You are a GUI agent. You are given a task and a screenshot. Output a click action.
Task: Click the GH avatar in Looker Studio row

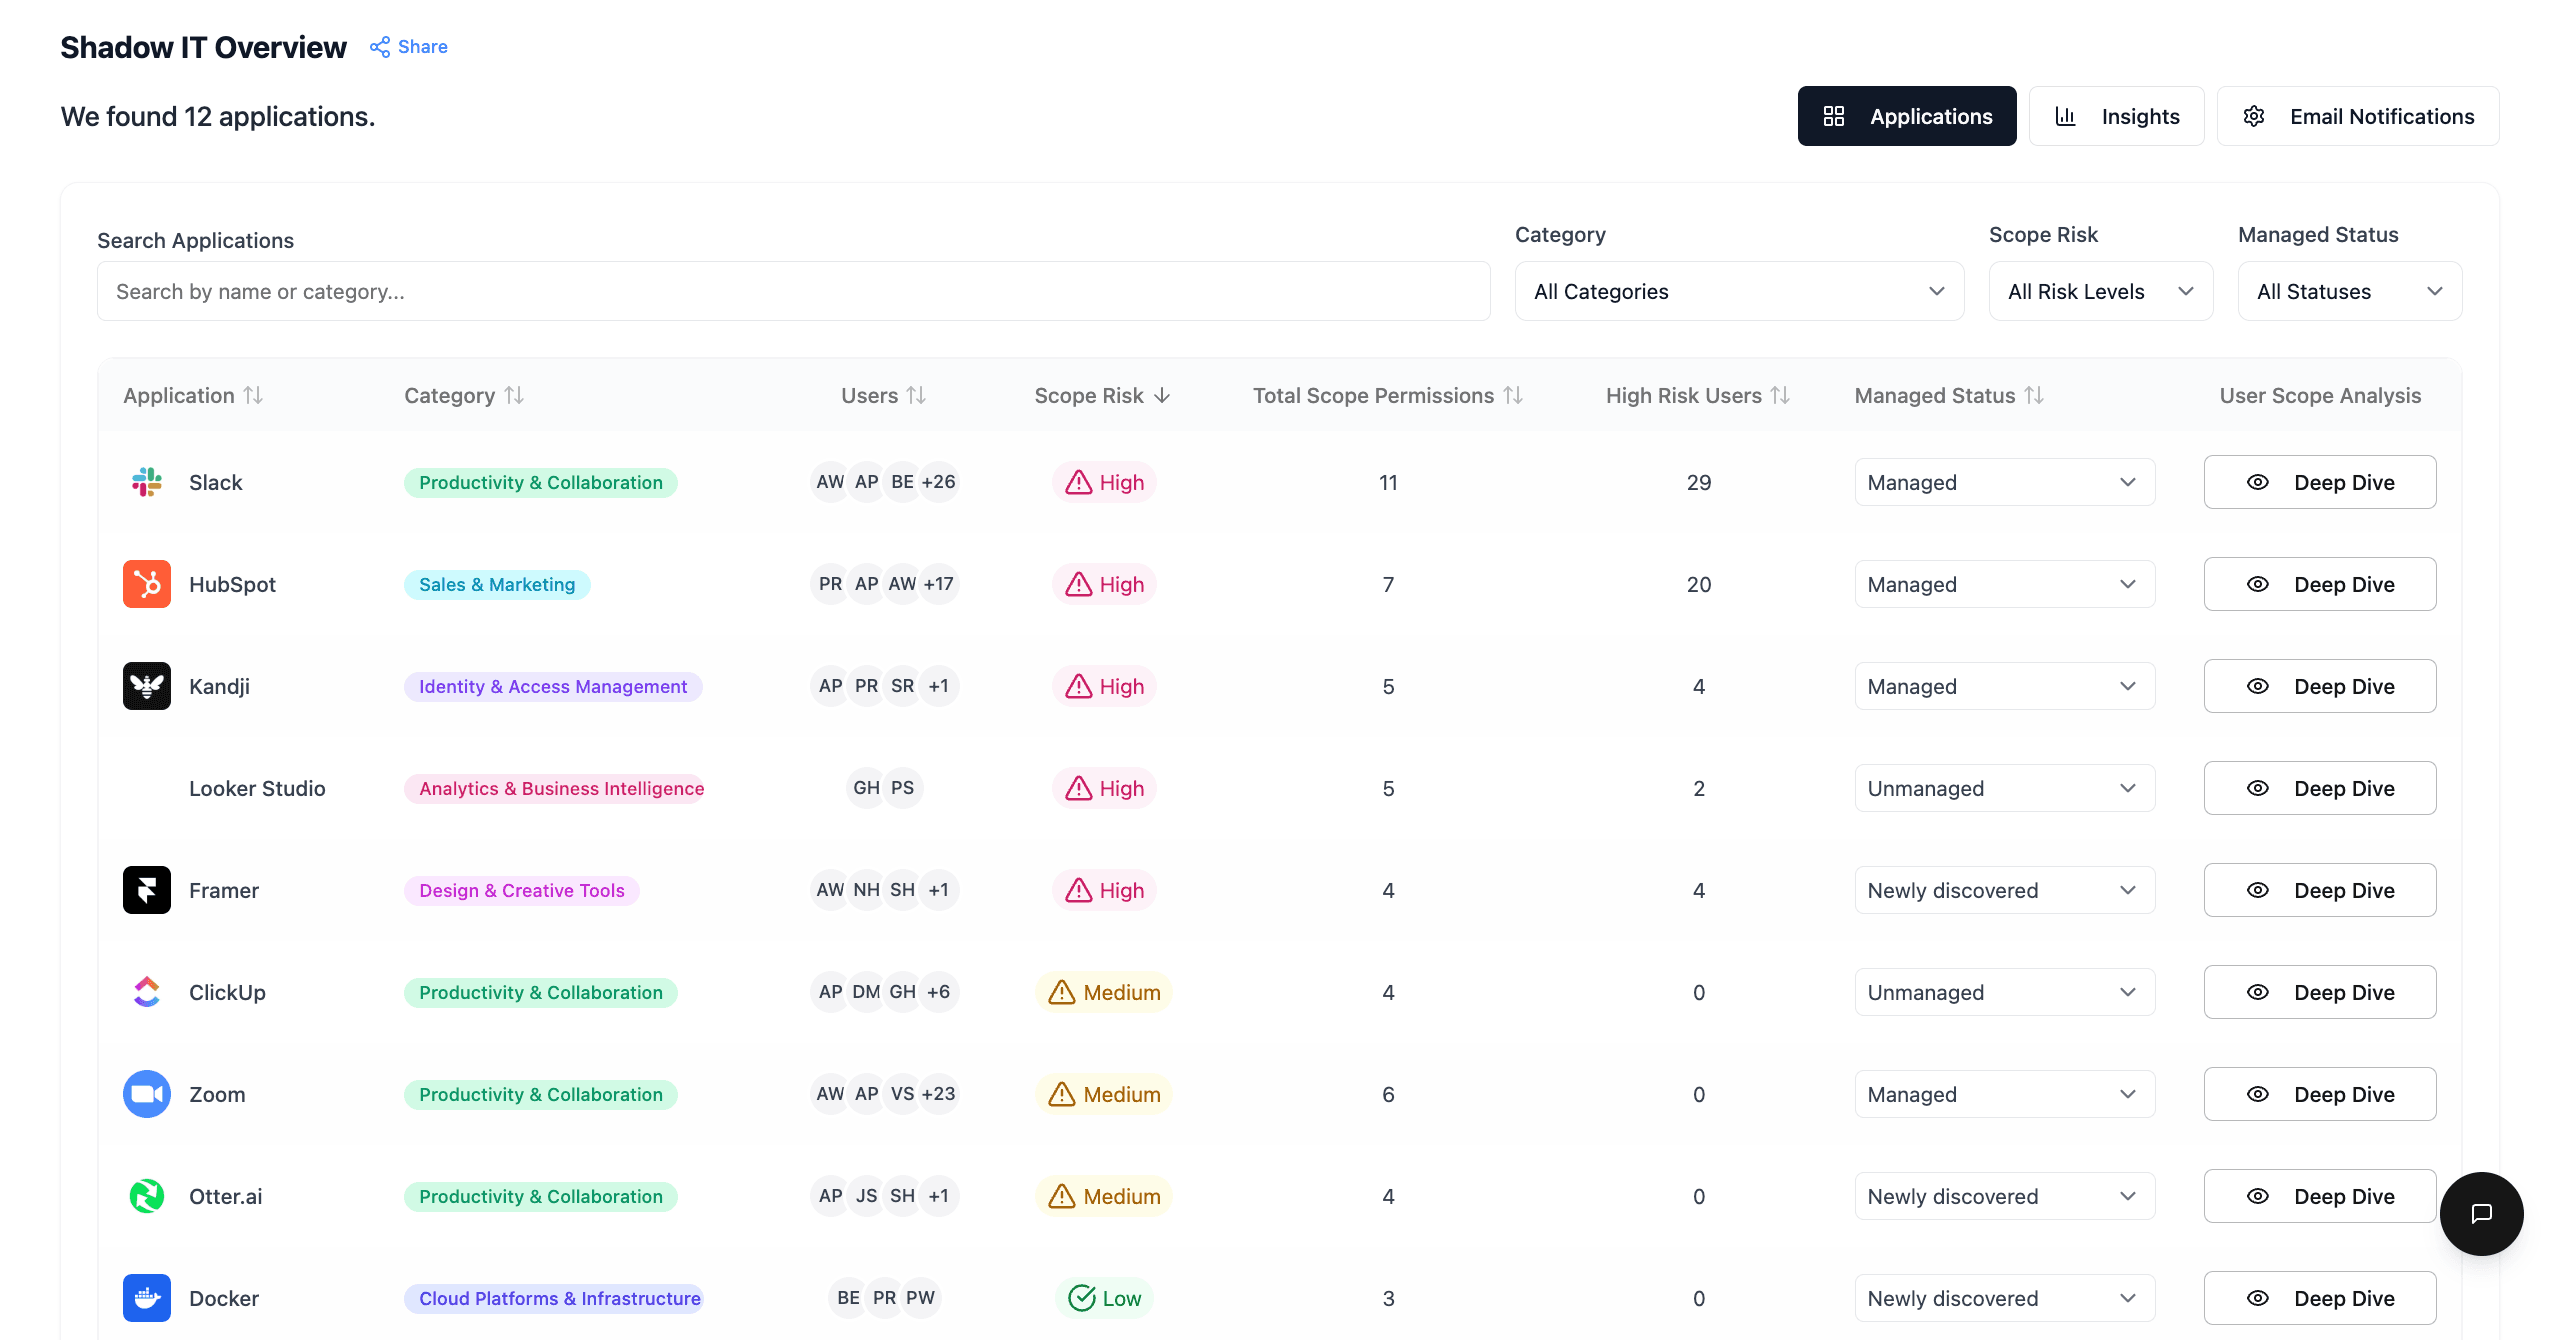[x=866, y=788]
